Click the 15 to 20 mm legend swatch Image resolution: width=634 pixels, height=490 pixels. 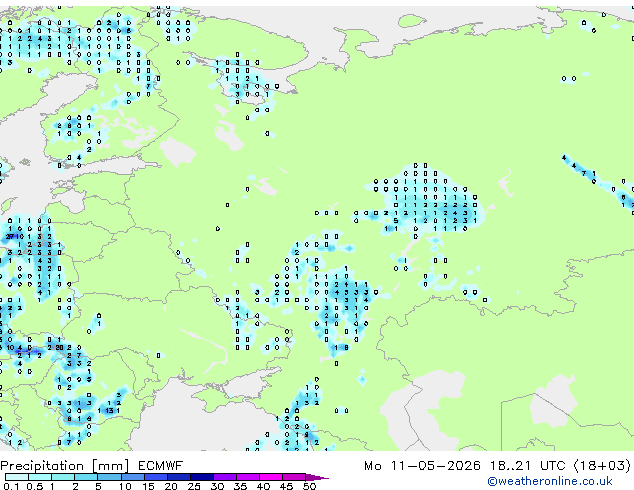(156, 477)
